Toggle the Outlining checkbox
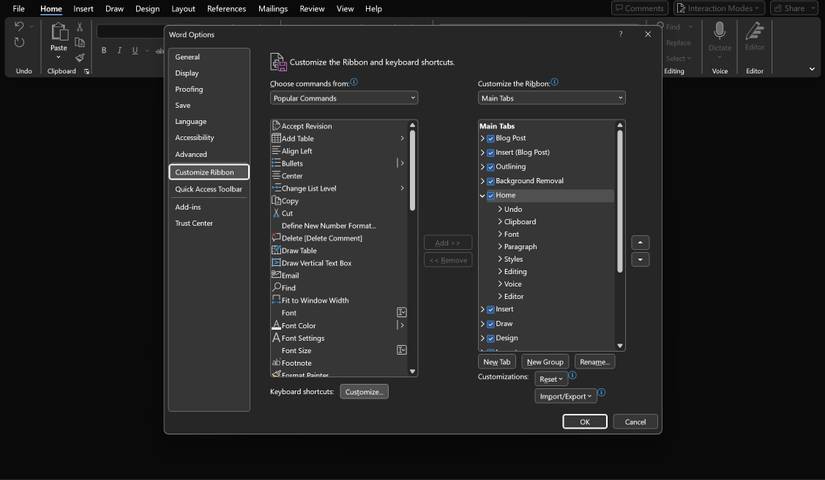The width and height of the screenshot is (825, 480). [490, 167]
